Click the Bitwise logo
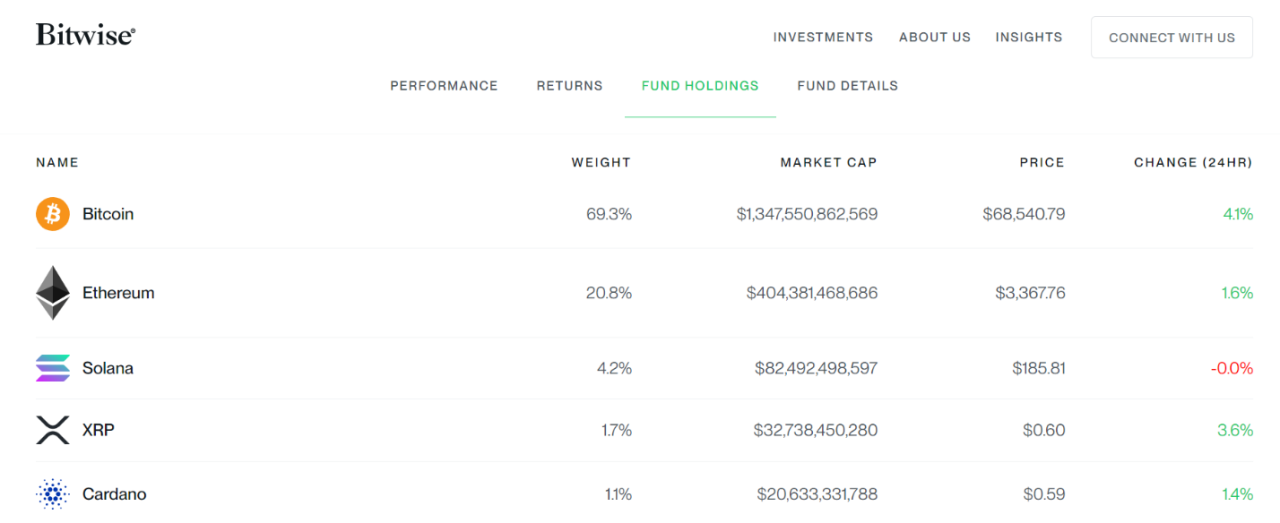Screen dimensions: 1280x523 pos(86,35)
